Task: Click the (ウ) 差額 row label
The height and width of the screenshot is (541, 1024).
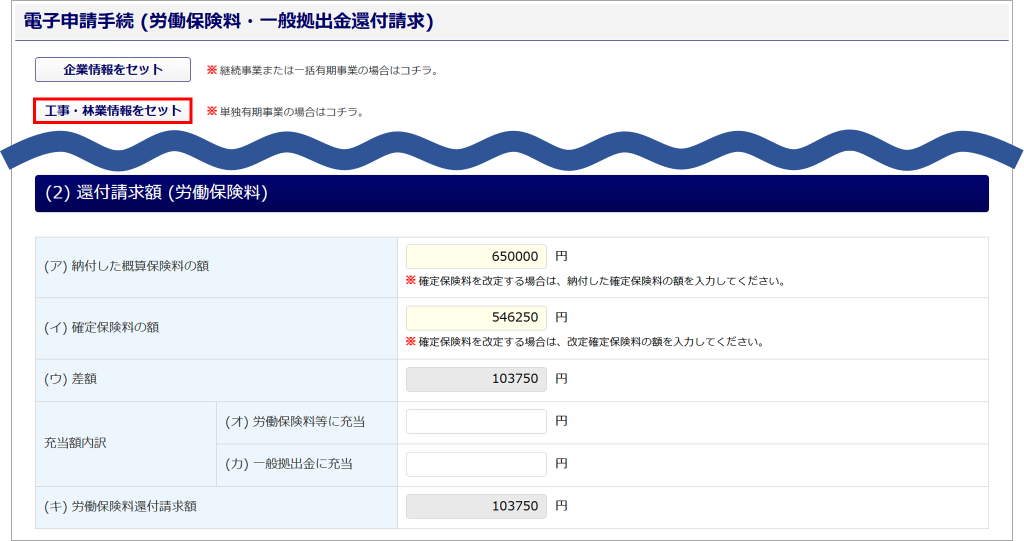Action: (x=71, y=380)
